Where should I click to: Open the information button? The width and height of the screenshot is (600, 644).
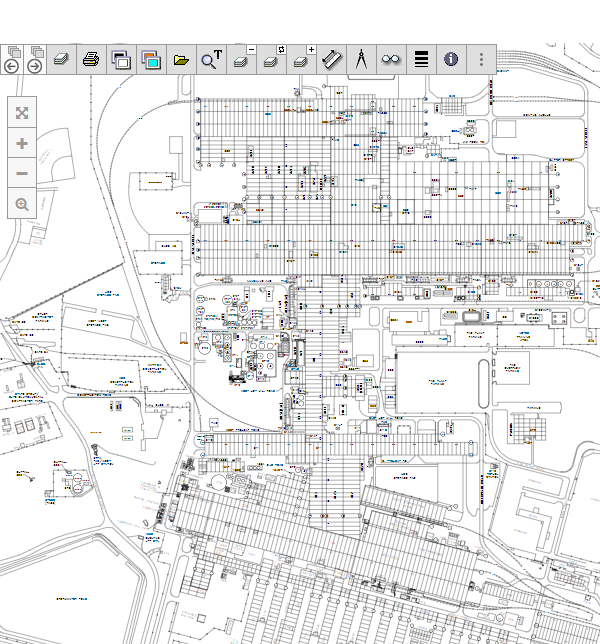(451, 59)
